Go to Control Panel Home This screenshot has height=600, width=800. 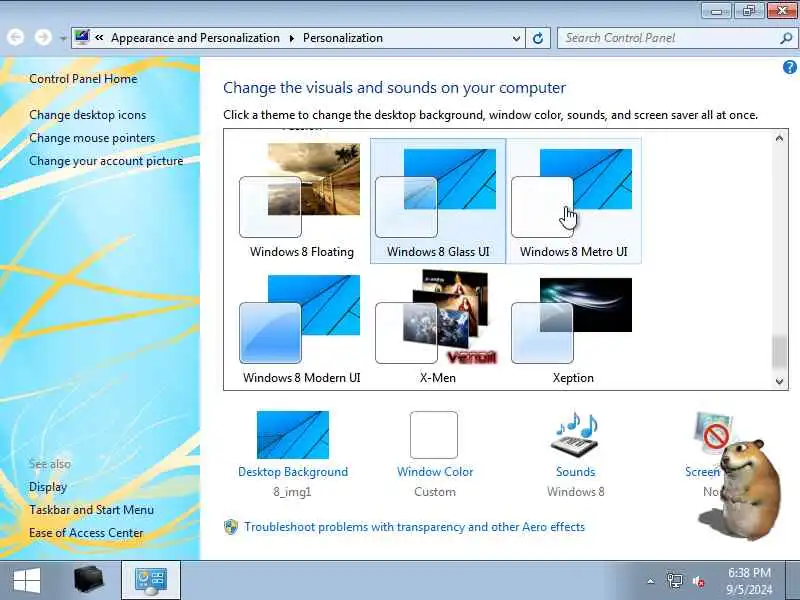pyautogui.click(x=83, y=79)
